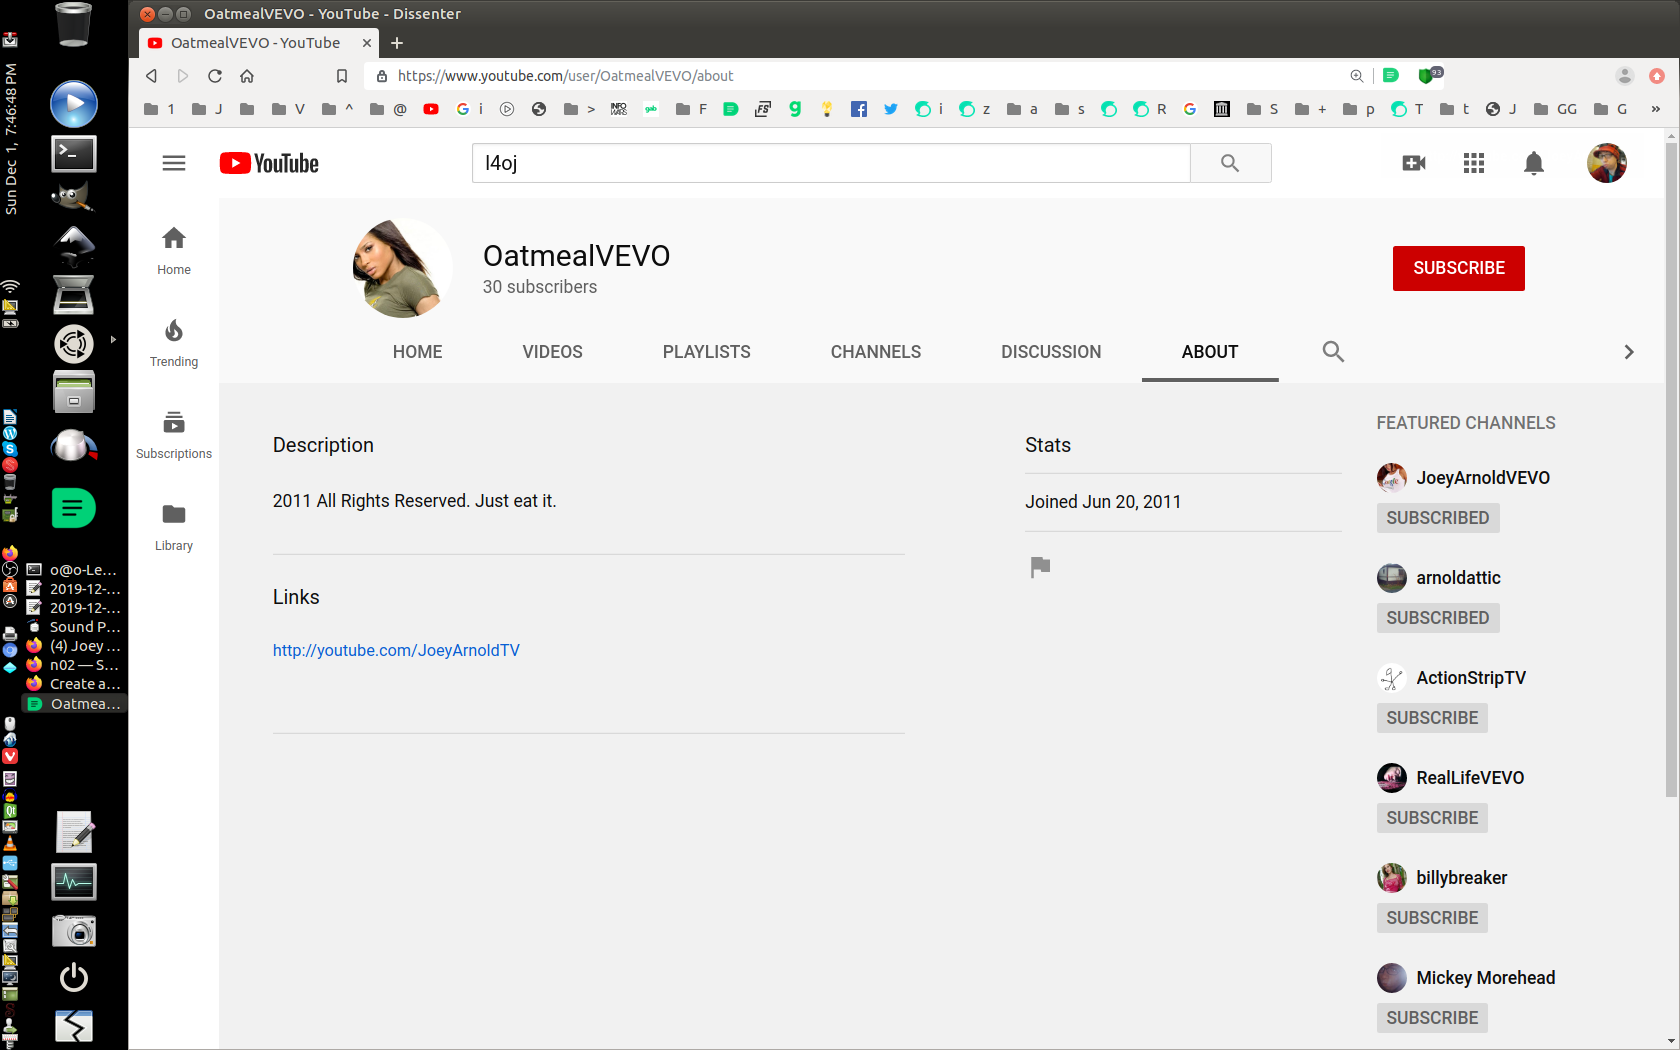Switch to the Sound P... window entry
Screen dimensions: 1680x1050
click(x=73, y=627)
